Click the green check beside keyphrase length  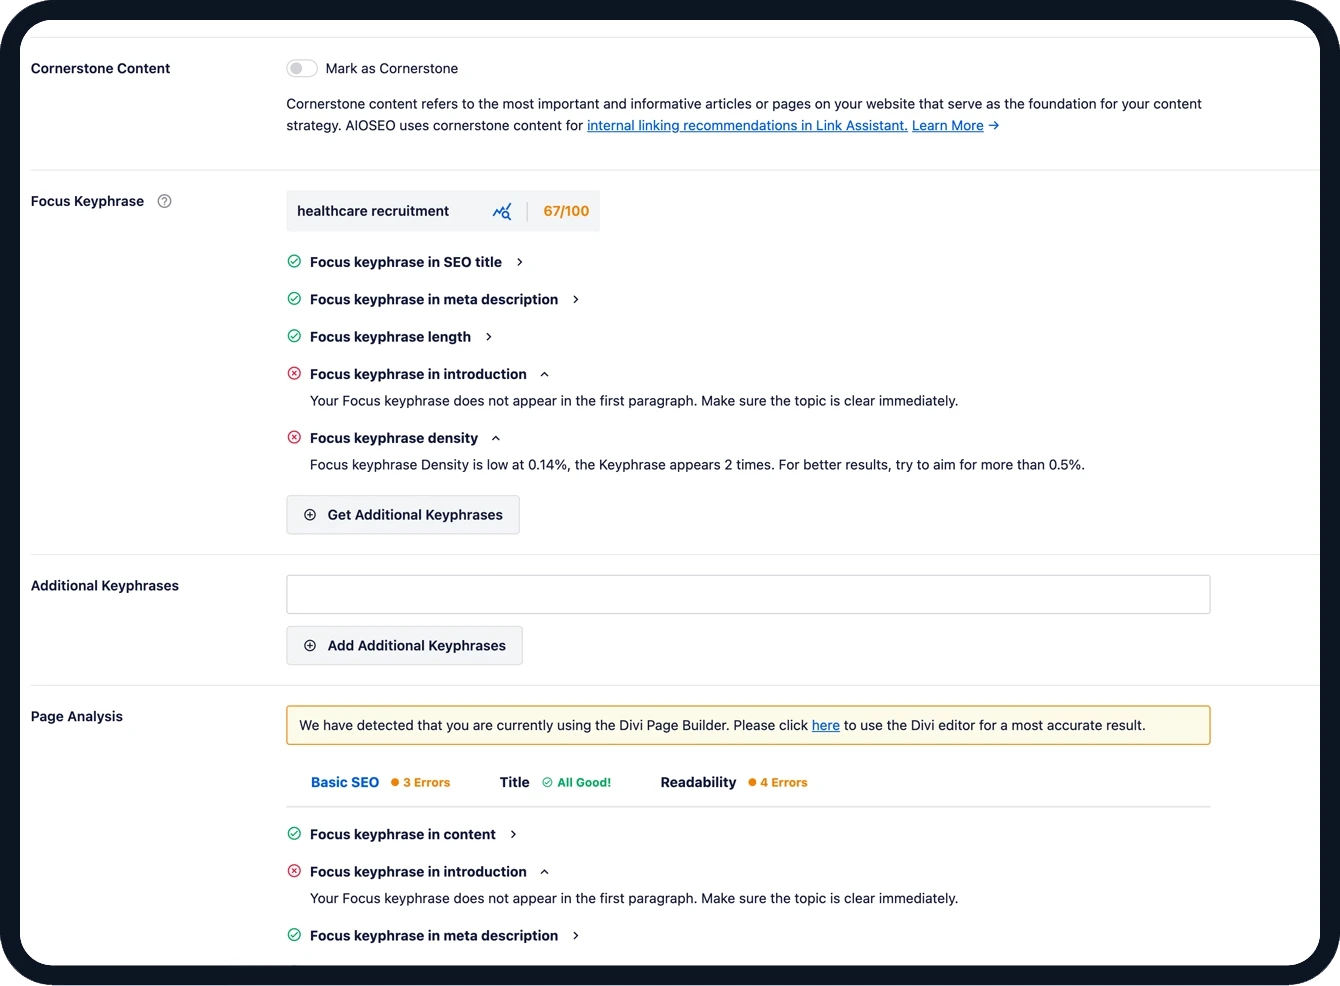pos(294,337)
